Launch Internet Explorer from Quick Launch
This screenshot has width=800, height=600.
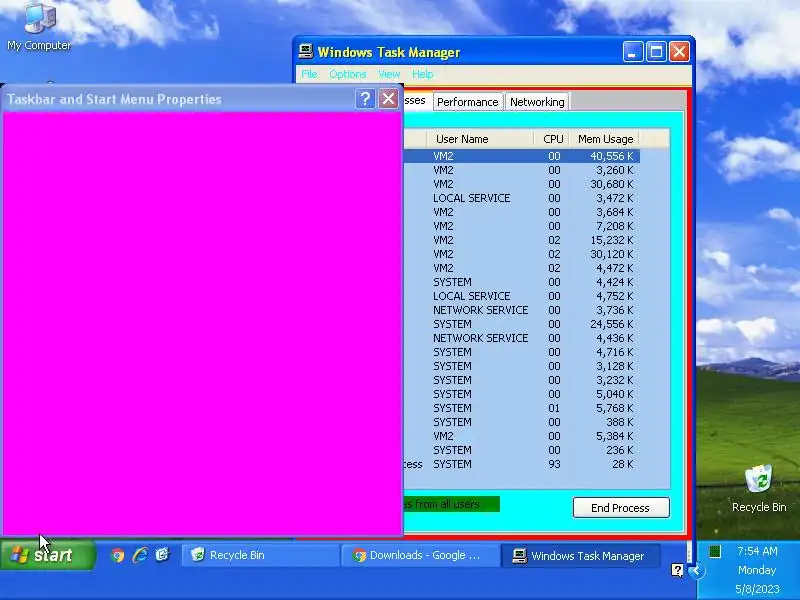(x=140, y=555)
